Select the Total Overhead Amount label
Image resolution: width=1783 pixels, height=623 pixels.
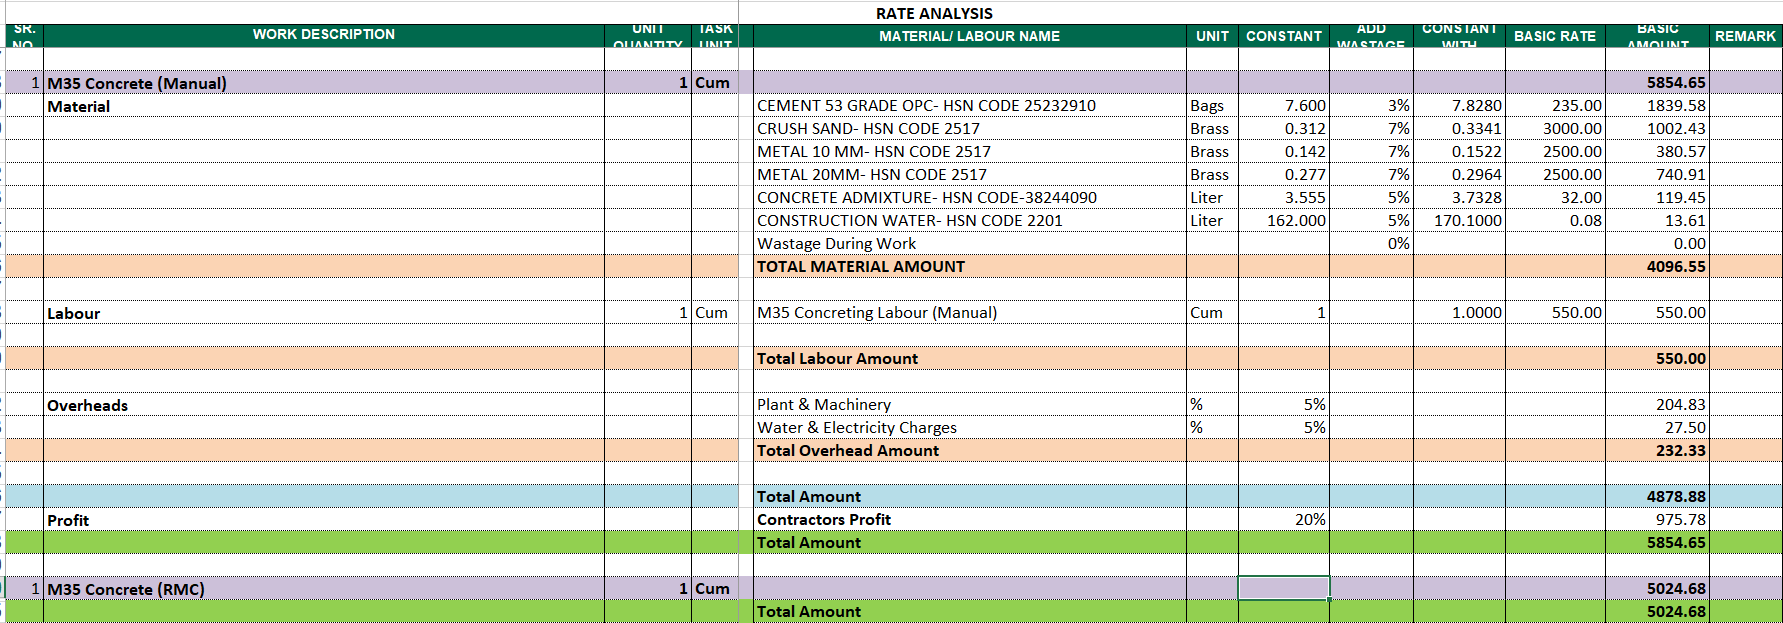pyautogui.click(x=969, y=451)
